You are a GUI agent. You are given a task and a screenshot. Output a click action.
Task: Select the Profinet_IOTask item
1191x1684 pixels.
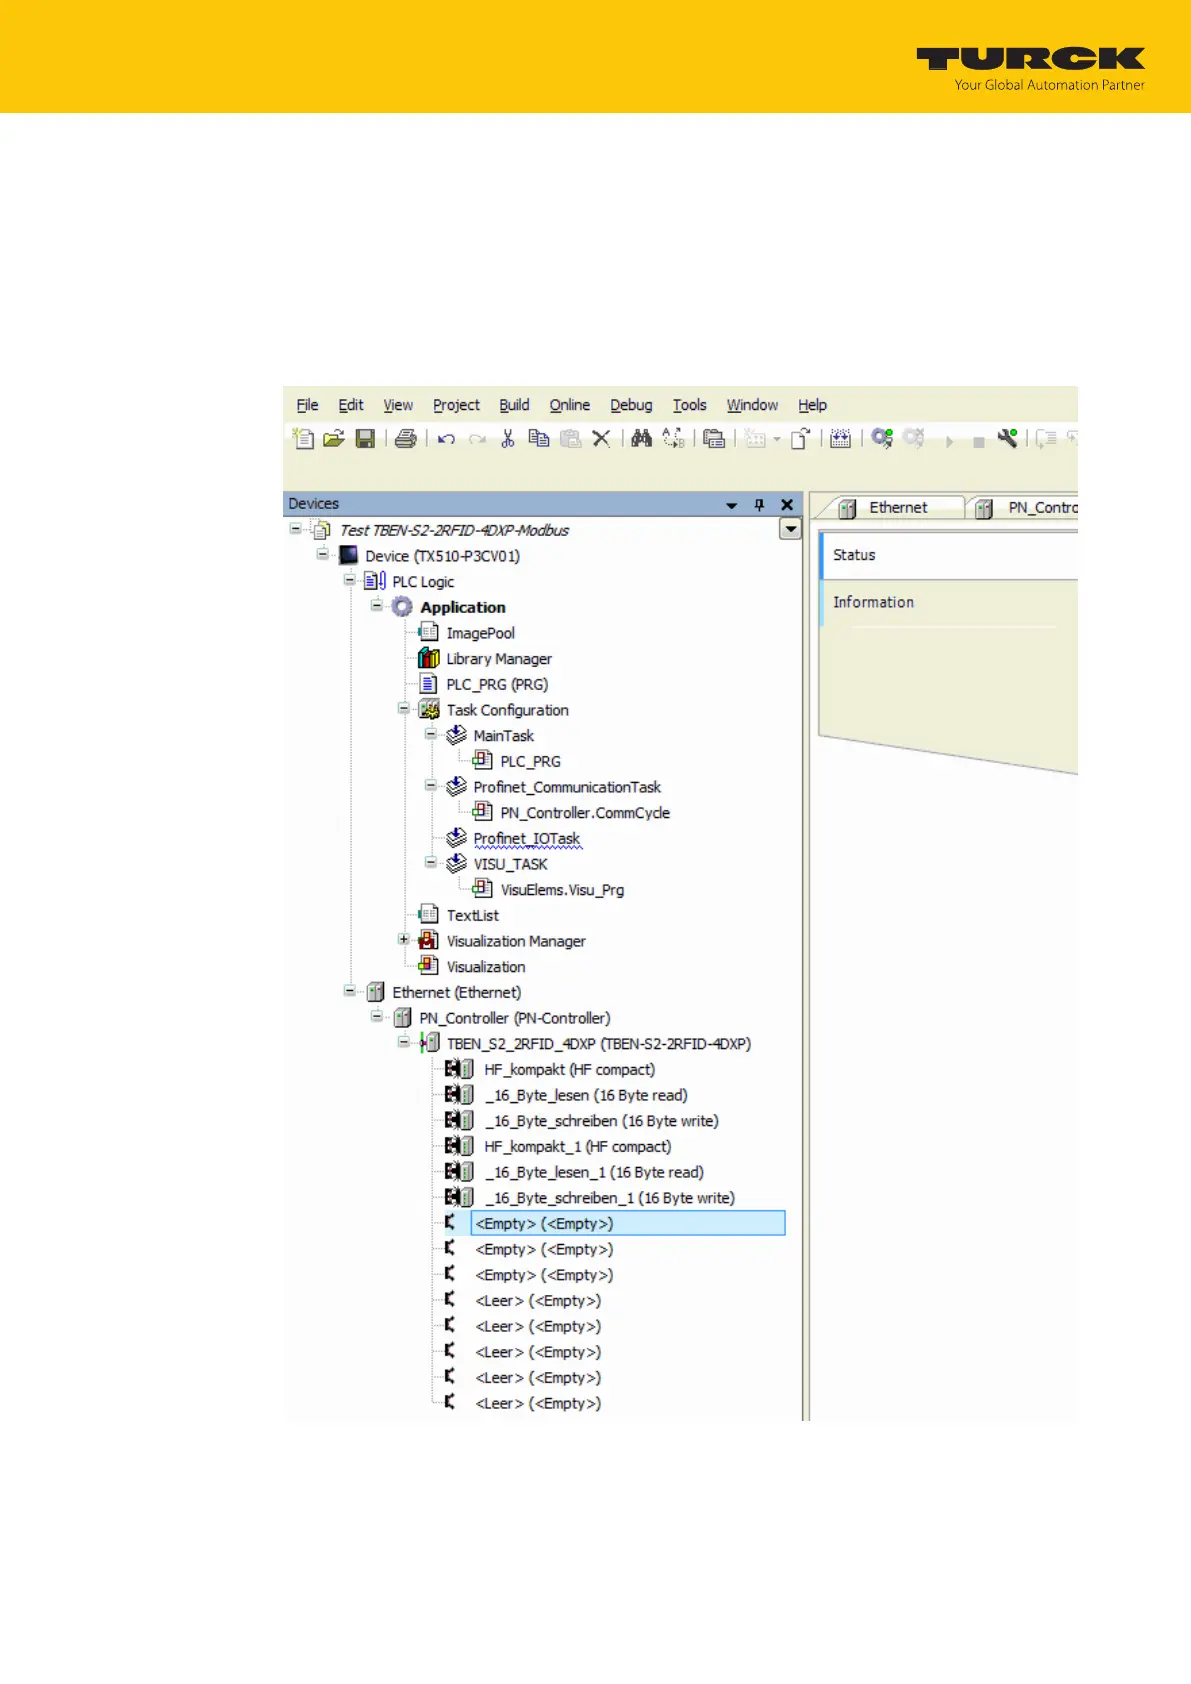[x=526, y=838]
